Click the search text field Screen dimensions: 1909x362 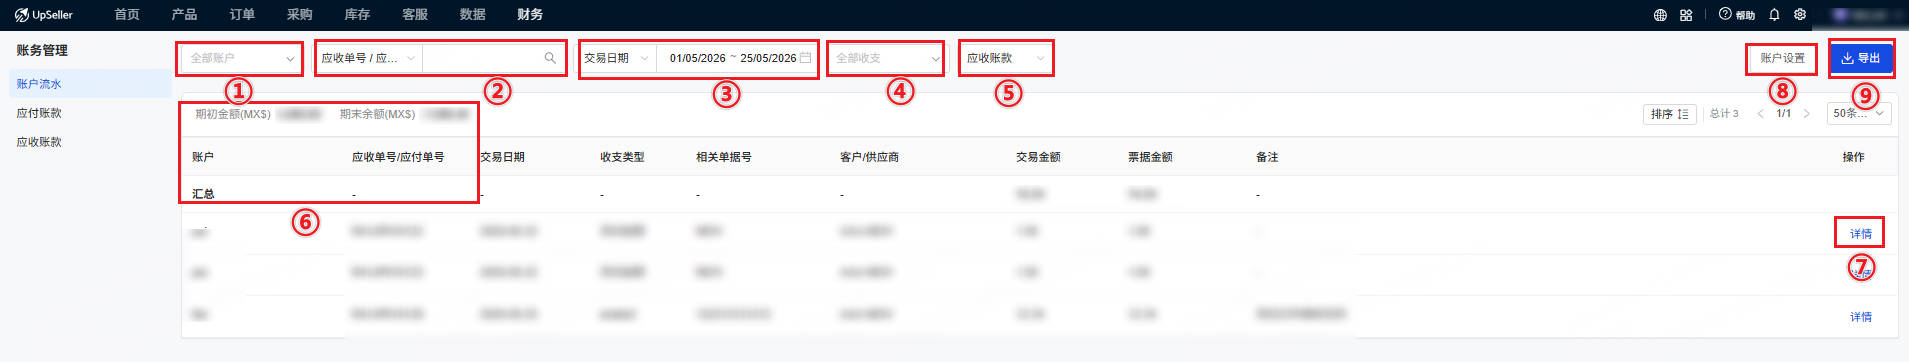coord(483,58)
